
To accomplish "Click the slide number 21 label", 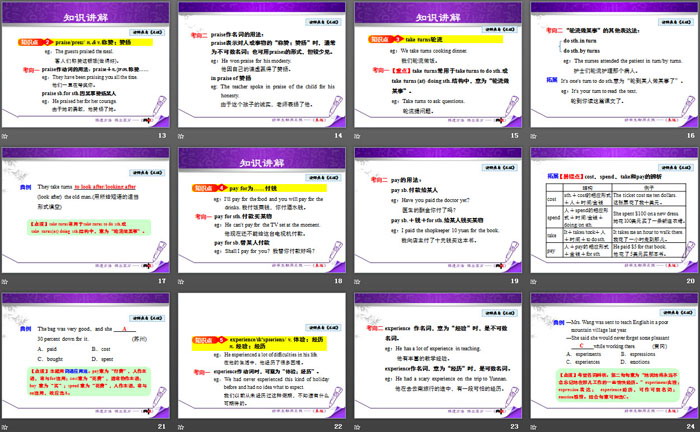I will 162,427.
